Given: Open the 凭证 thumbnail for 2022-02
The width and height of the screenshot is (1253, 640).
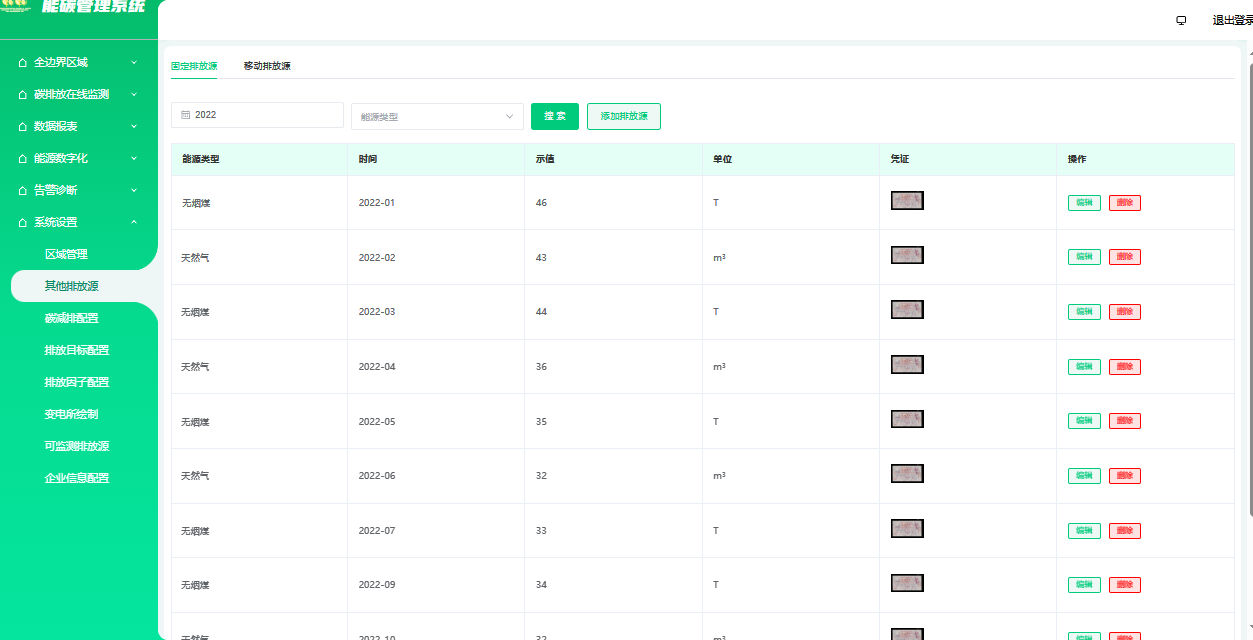Looking at the screenshot, I should tap(907, 255).
